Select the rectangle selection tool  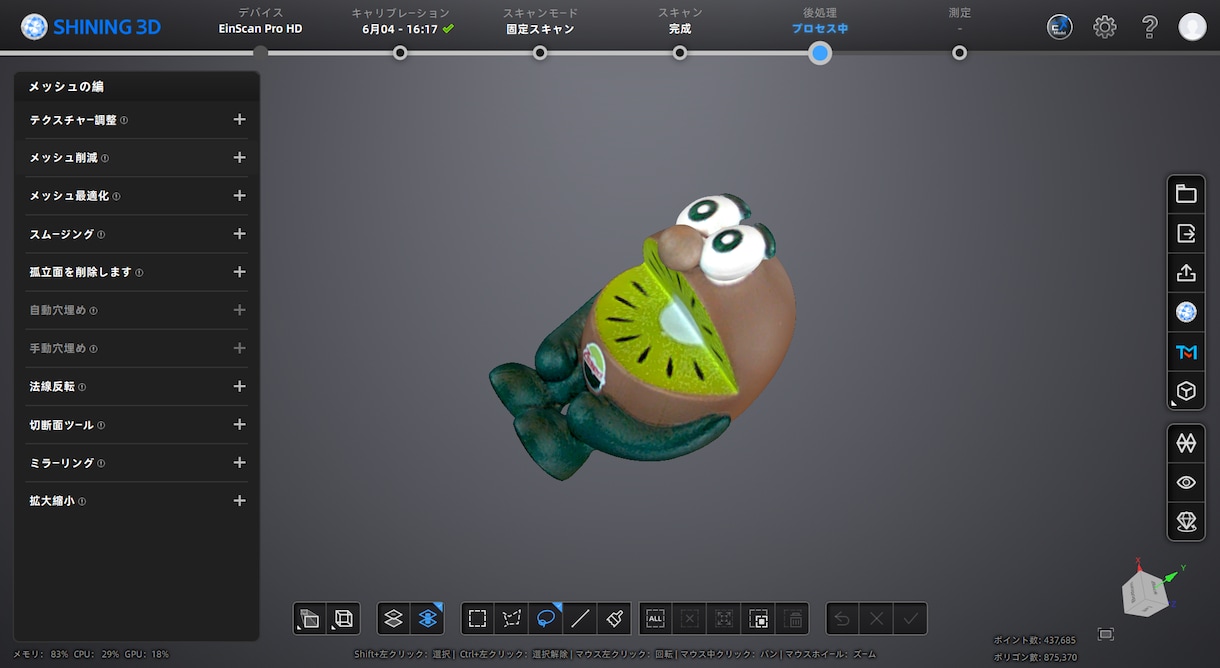click(478, 619)
